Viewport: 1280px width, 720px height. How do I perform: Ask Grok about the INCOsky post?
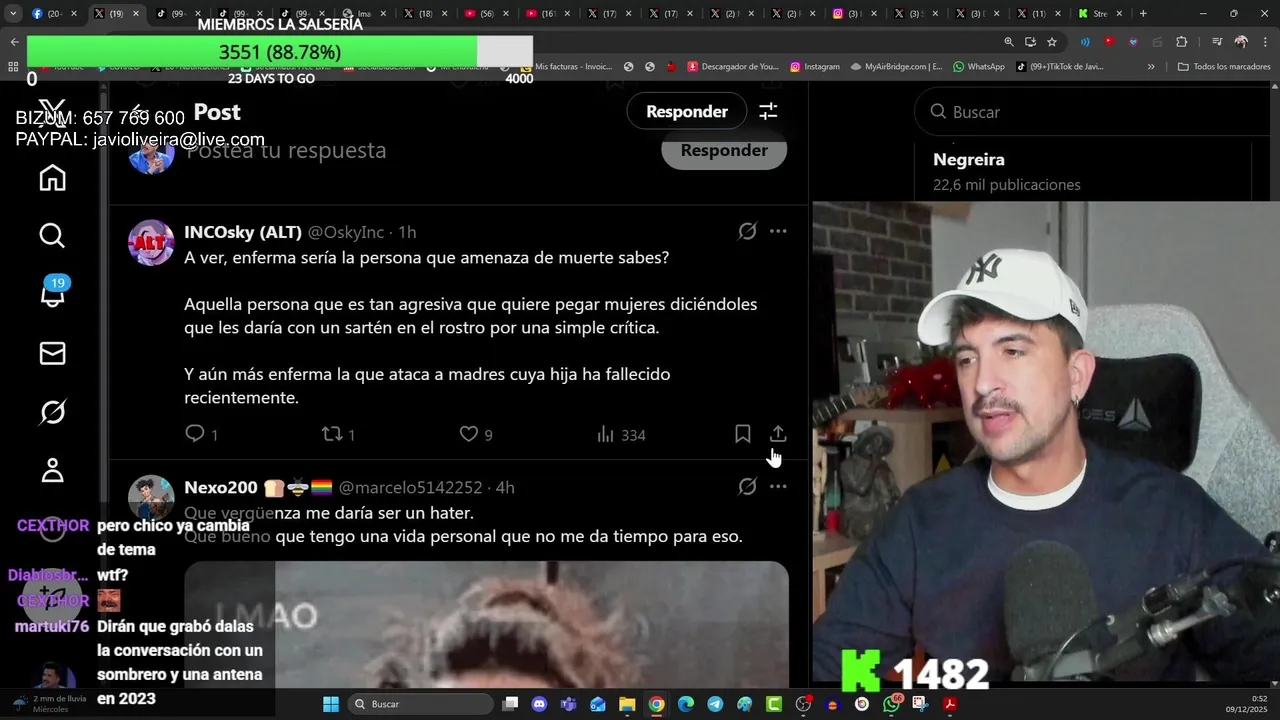click(x=747, y=232)
